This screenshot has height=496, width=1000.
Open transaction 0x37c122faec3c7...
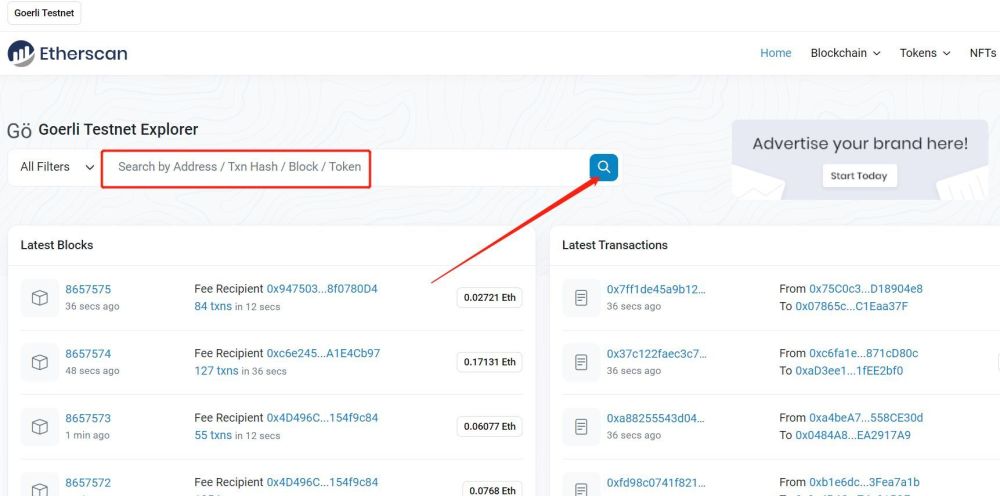point(656,354)
